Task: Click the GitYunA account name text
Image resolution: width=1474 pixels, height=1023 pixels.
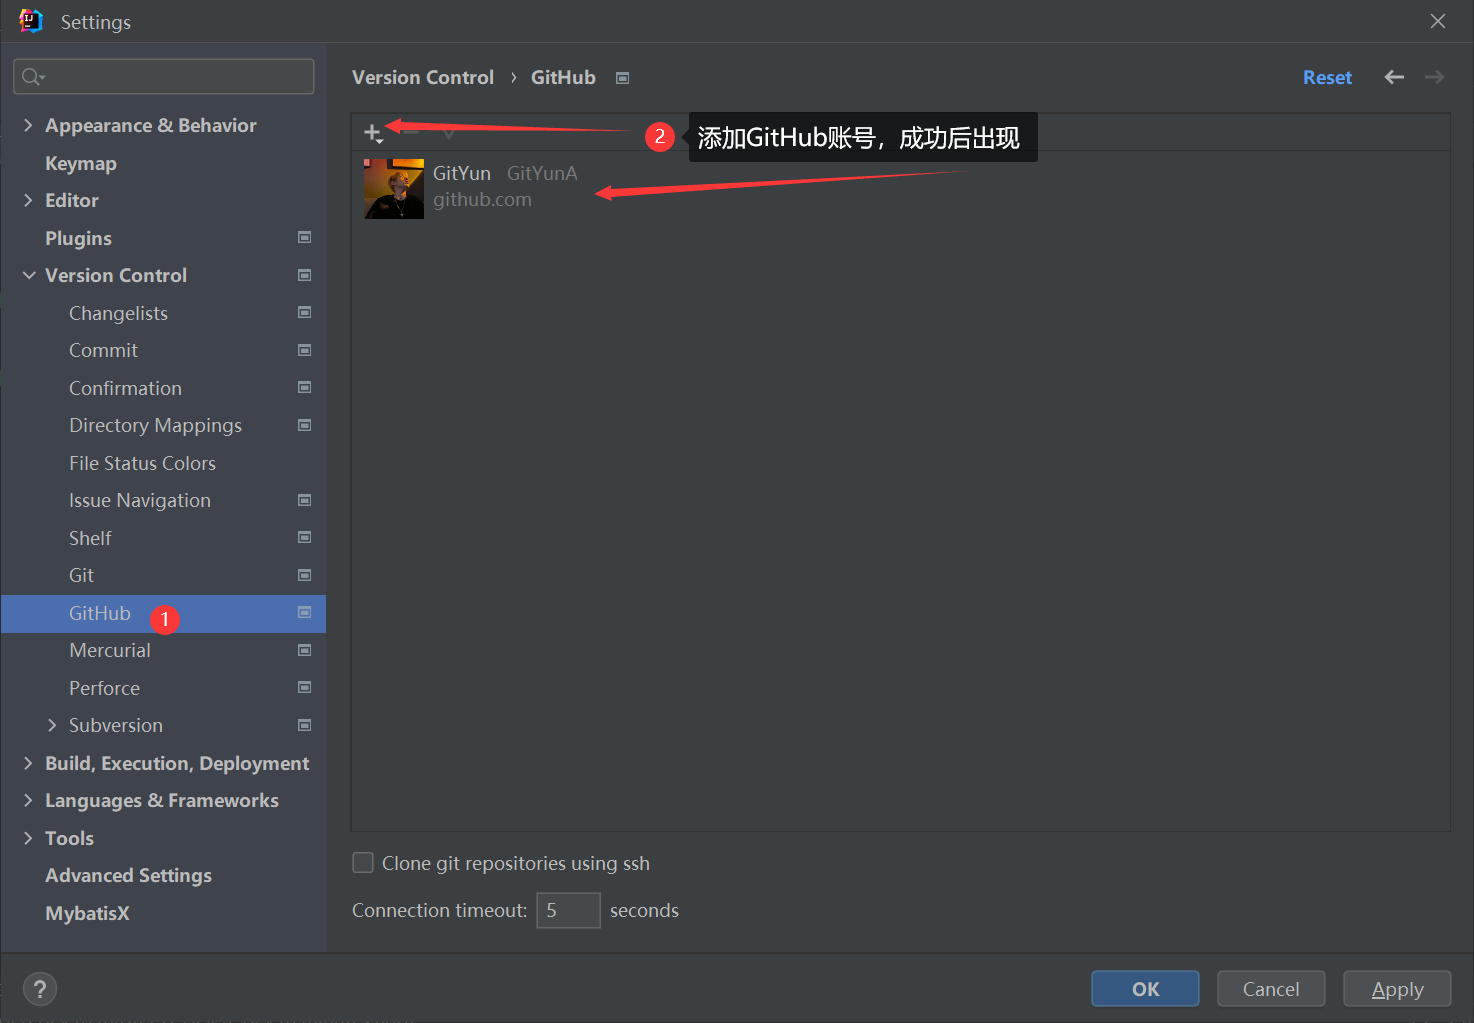Action: click(x=542, y=173)
